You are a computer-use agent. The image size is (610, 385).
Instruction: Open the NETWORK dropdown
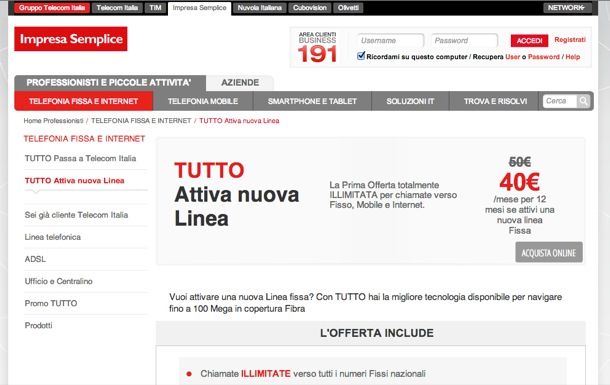click(x=566, y=8)
